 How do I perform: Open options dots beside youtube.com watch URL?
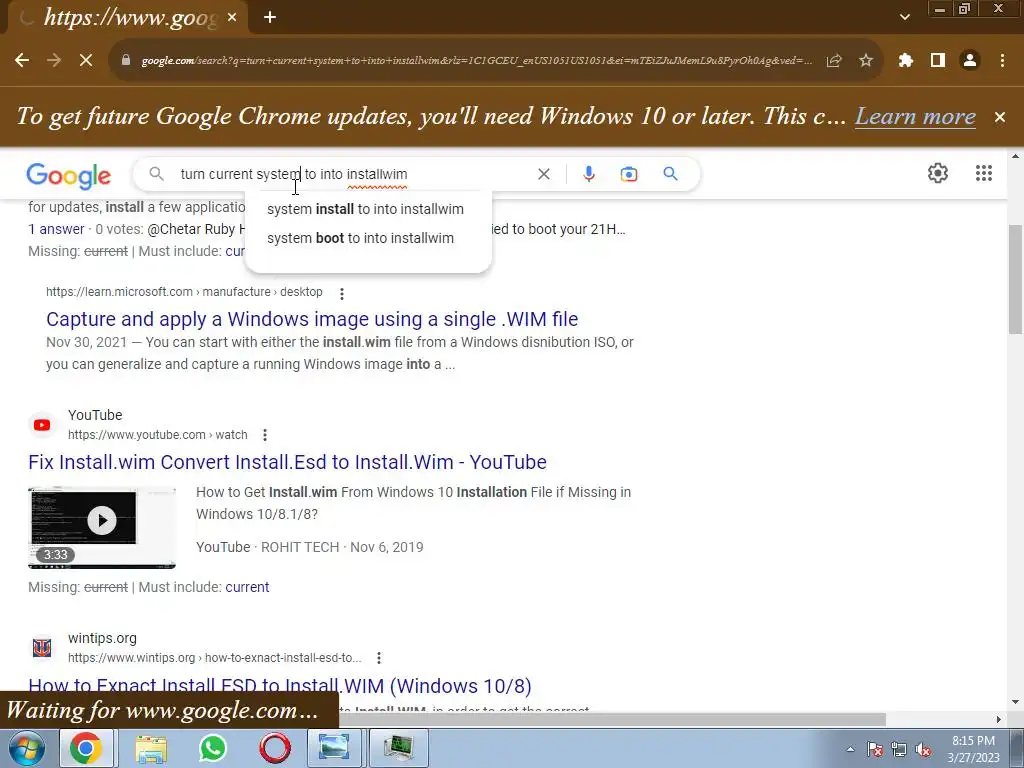tap(264, 435)
